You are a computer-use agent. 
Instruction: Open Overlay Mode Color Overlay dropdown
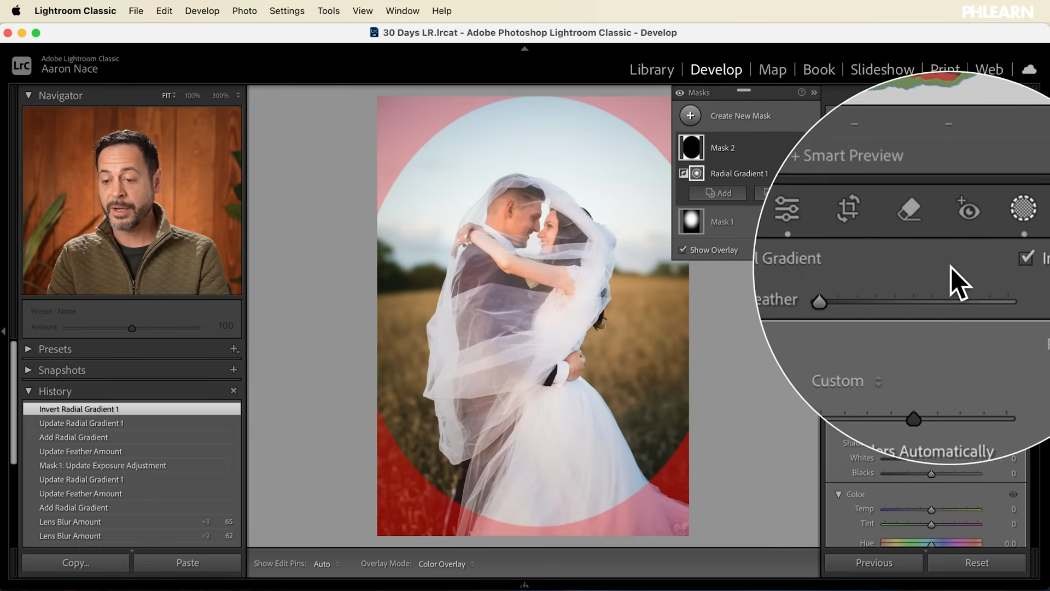tap(445, 564)
